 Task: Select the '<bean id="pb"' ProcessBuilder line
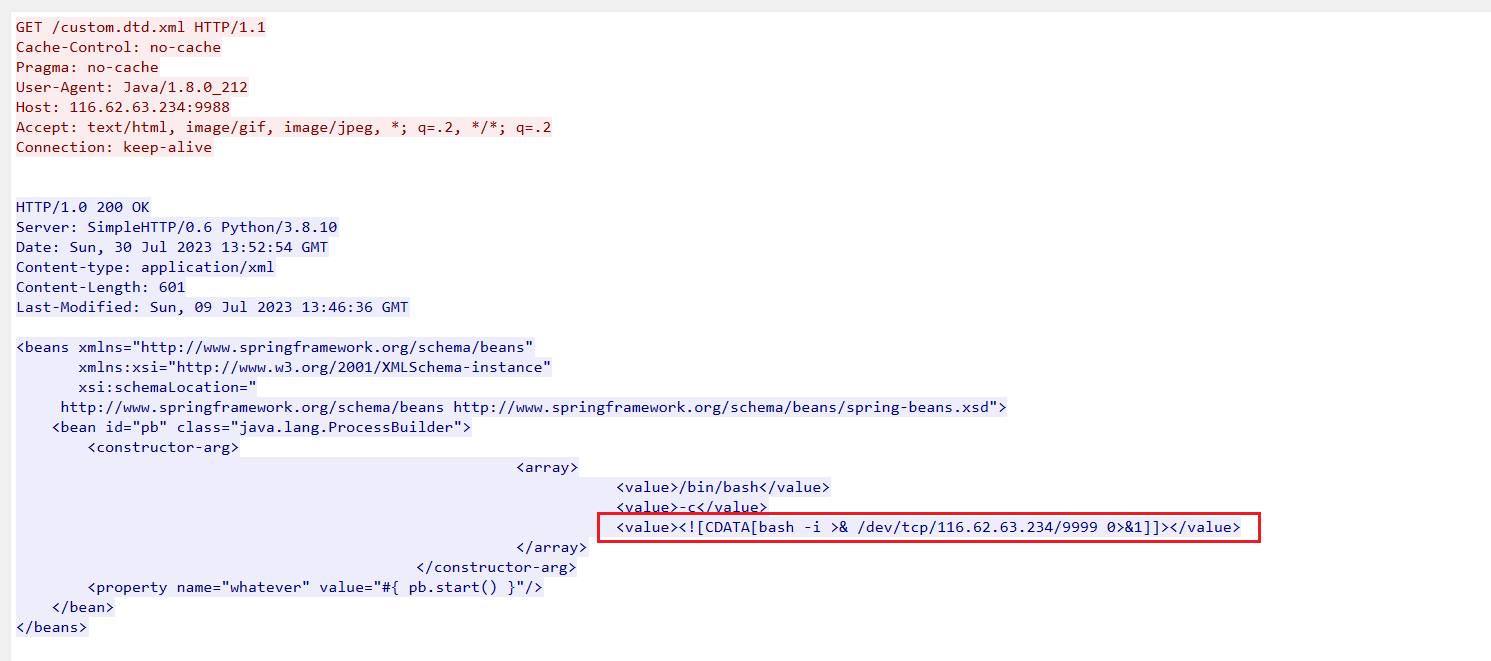[261, 427]
